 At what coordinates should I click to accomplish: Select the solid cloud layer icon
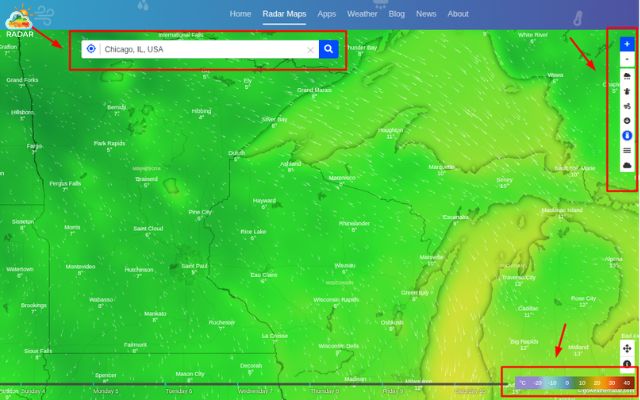coord(627,165)
